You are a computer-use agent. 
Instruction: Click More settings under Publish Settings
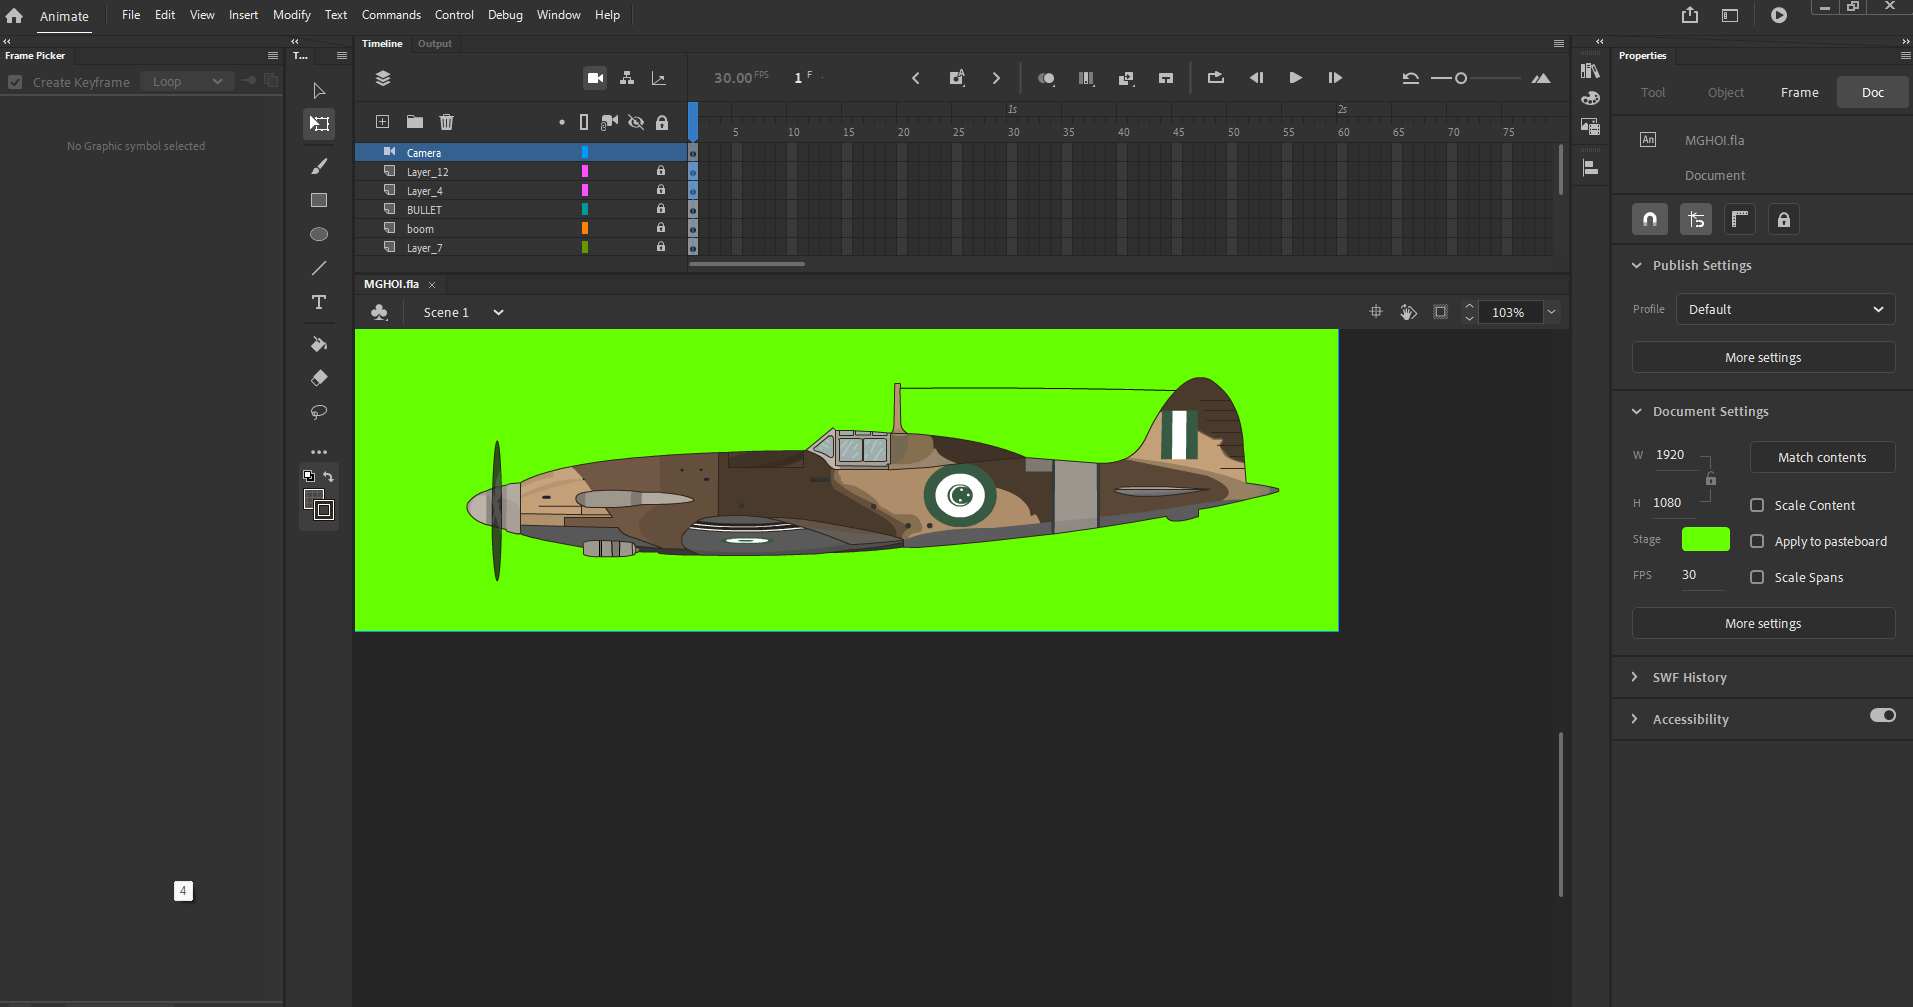[1762, 357]
